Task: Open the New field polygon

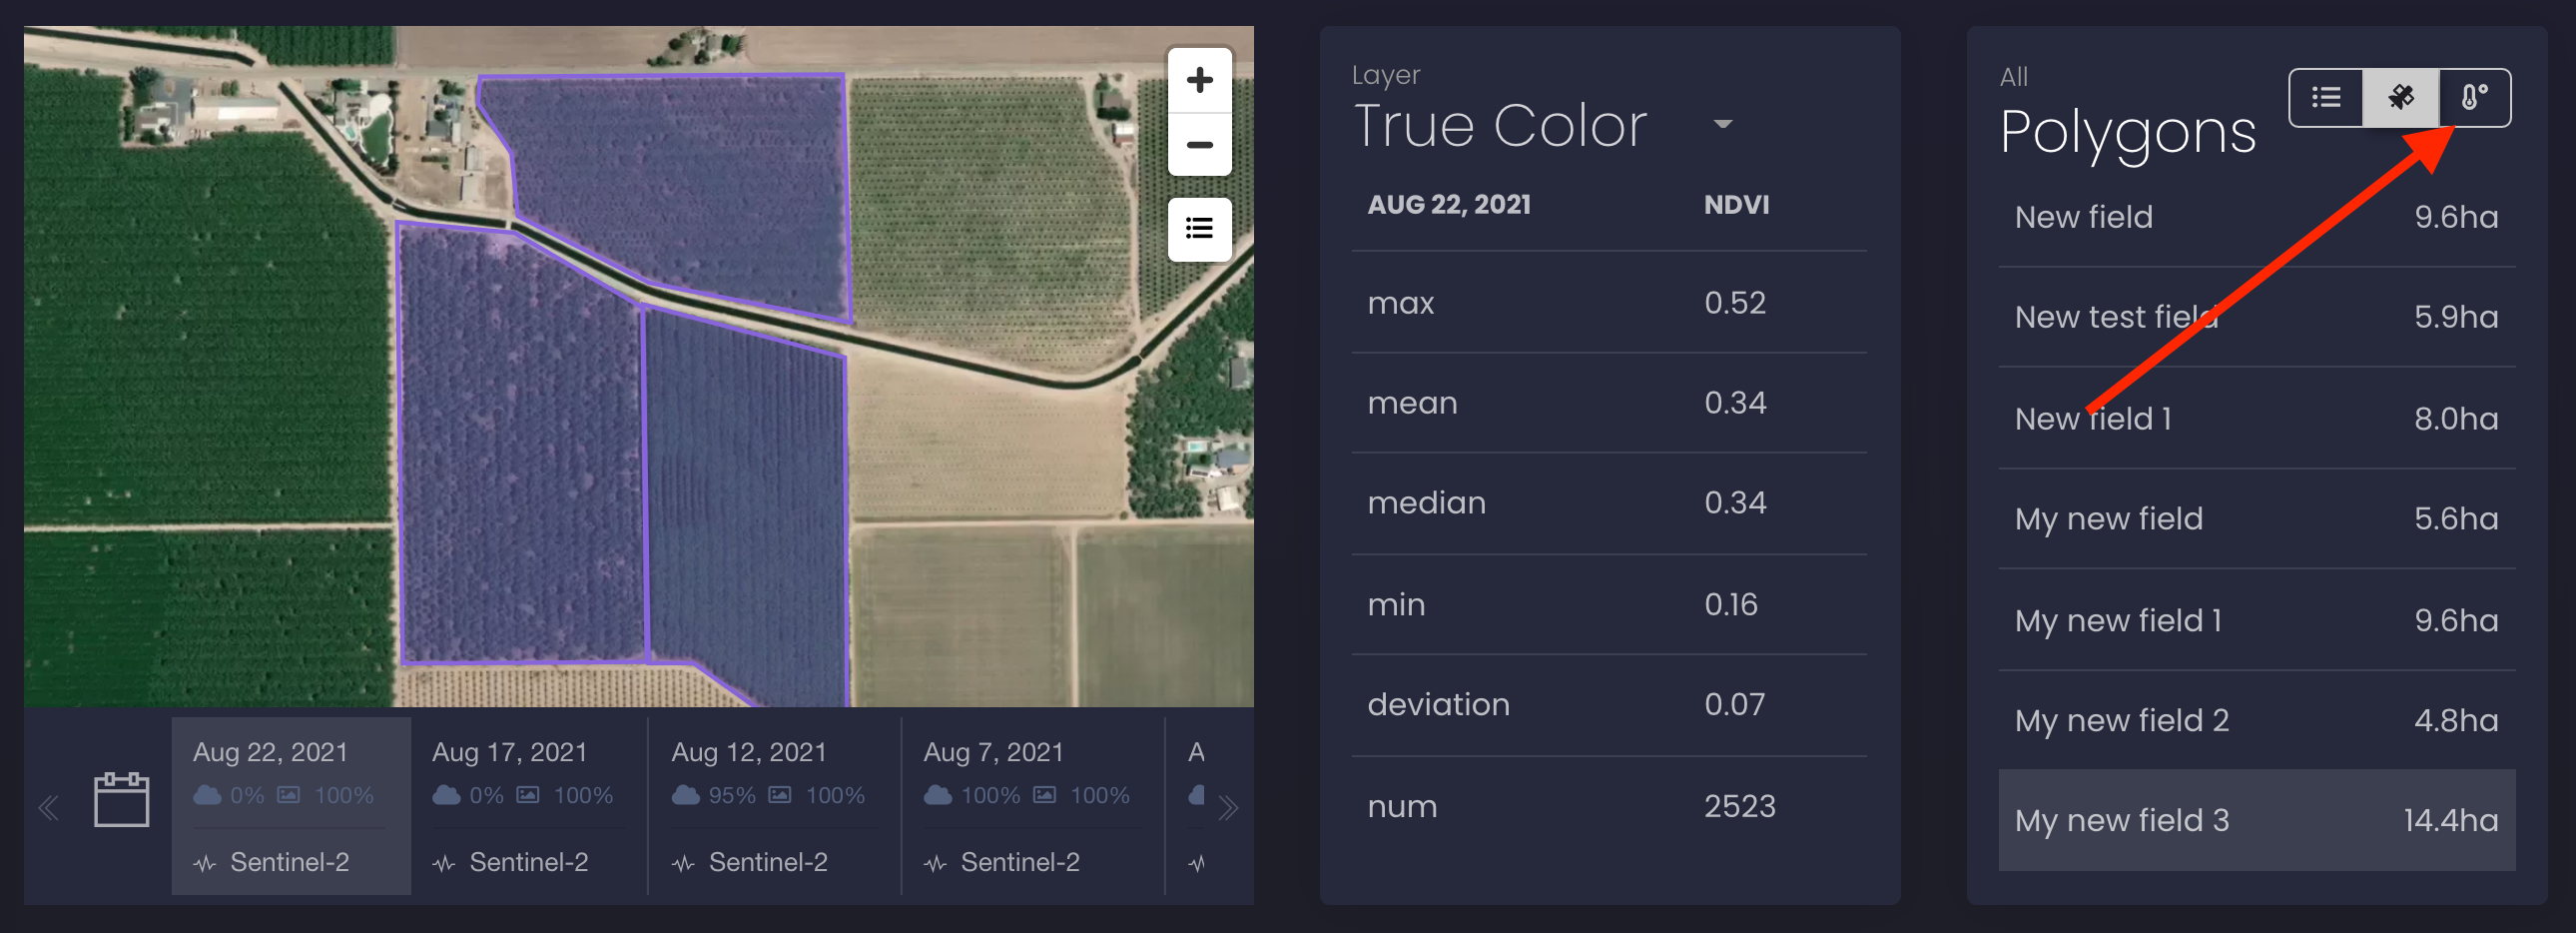Action: click(x=2256, y=217)
